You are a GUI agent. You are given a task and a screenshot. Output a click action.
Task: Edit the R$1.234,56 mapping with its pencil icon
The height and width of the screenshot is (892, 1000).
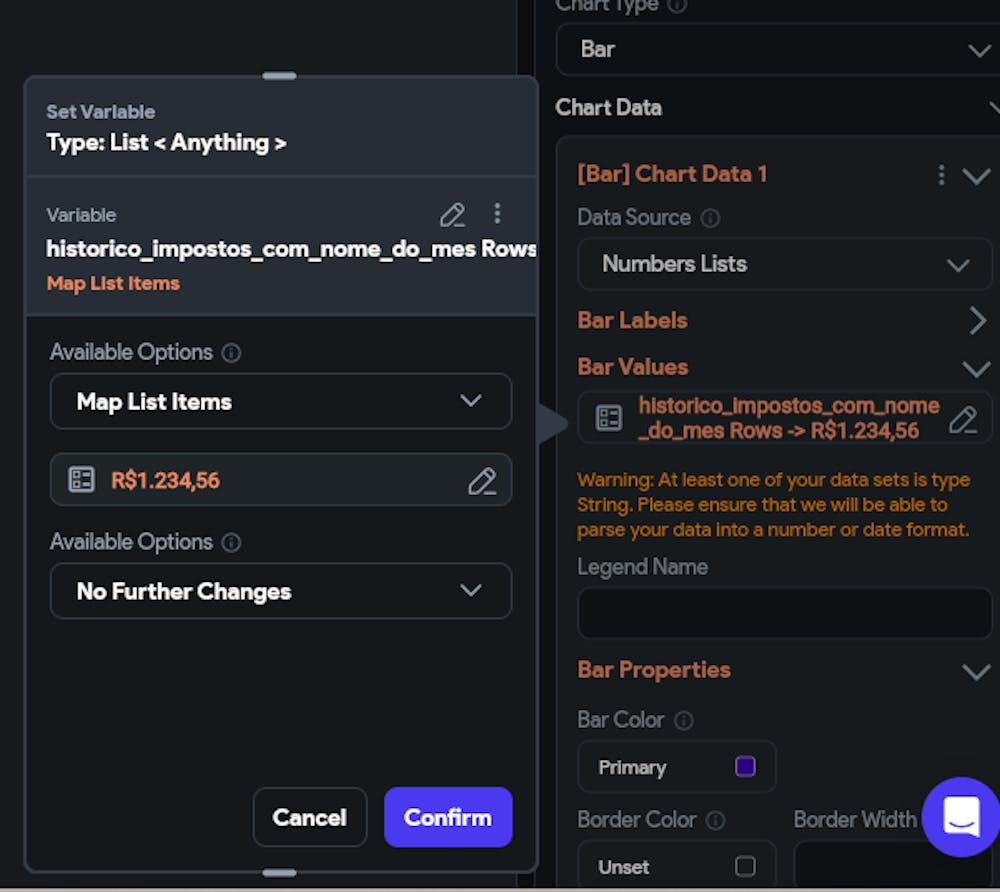pos(483,481)
